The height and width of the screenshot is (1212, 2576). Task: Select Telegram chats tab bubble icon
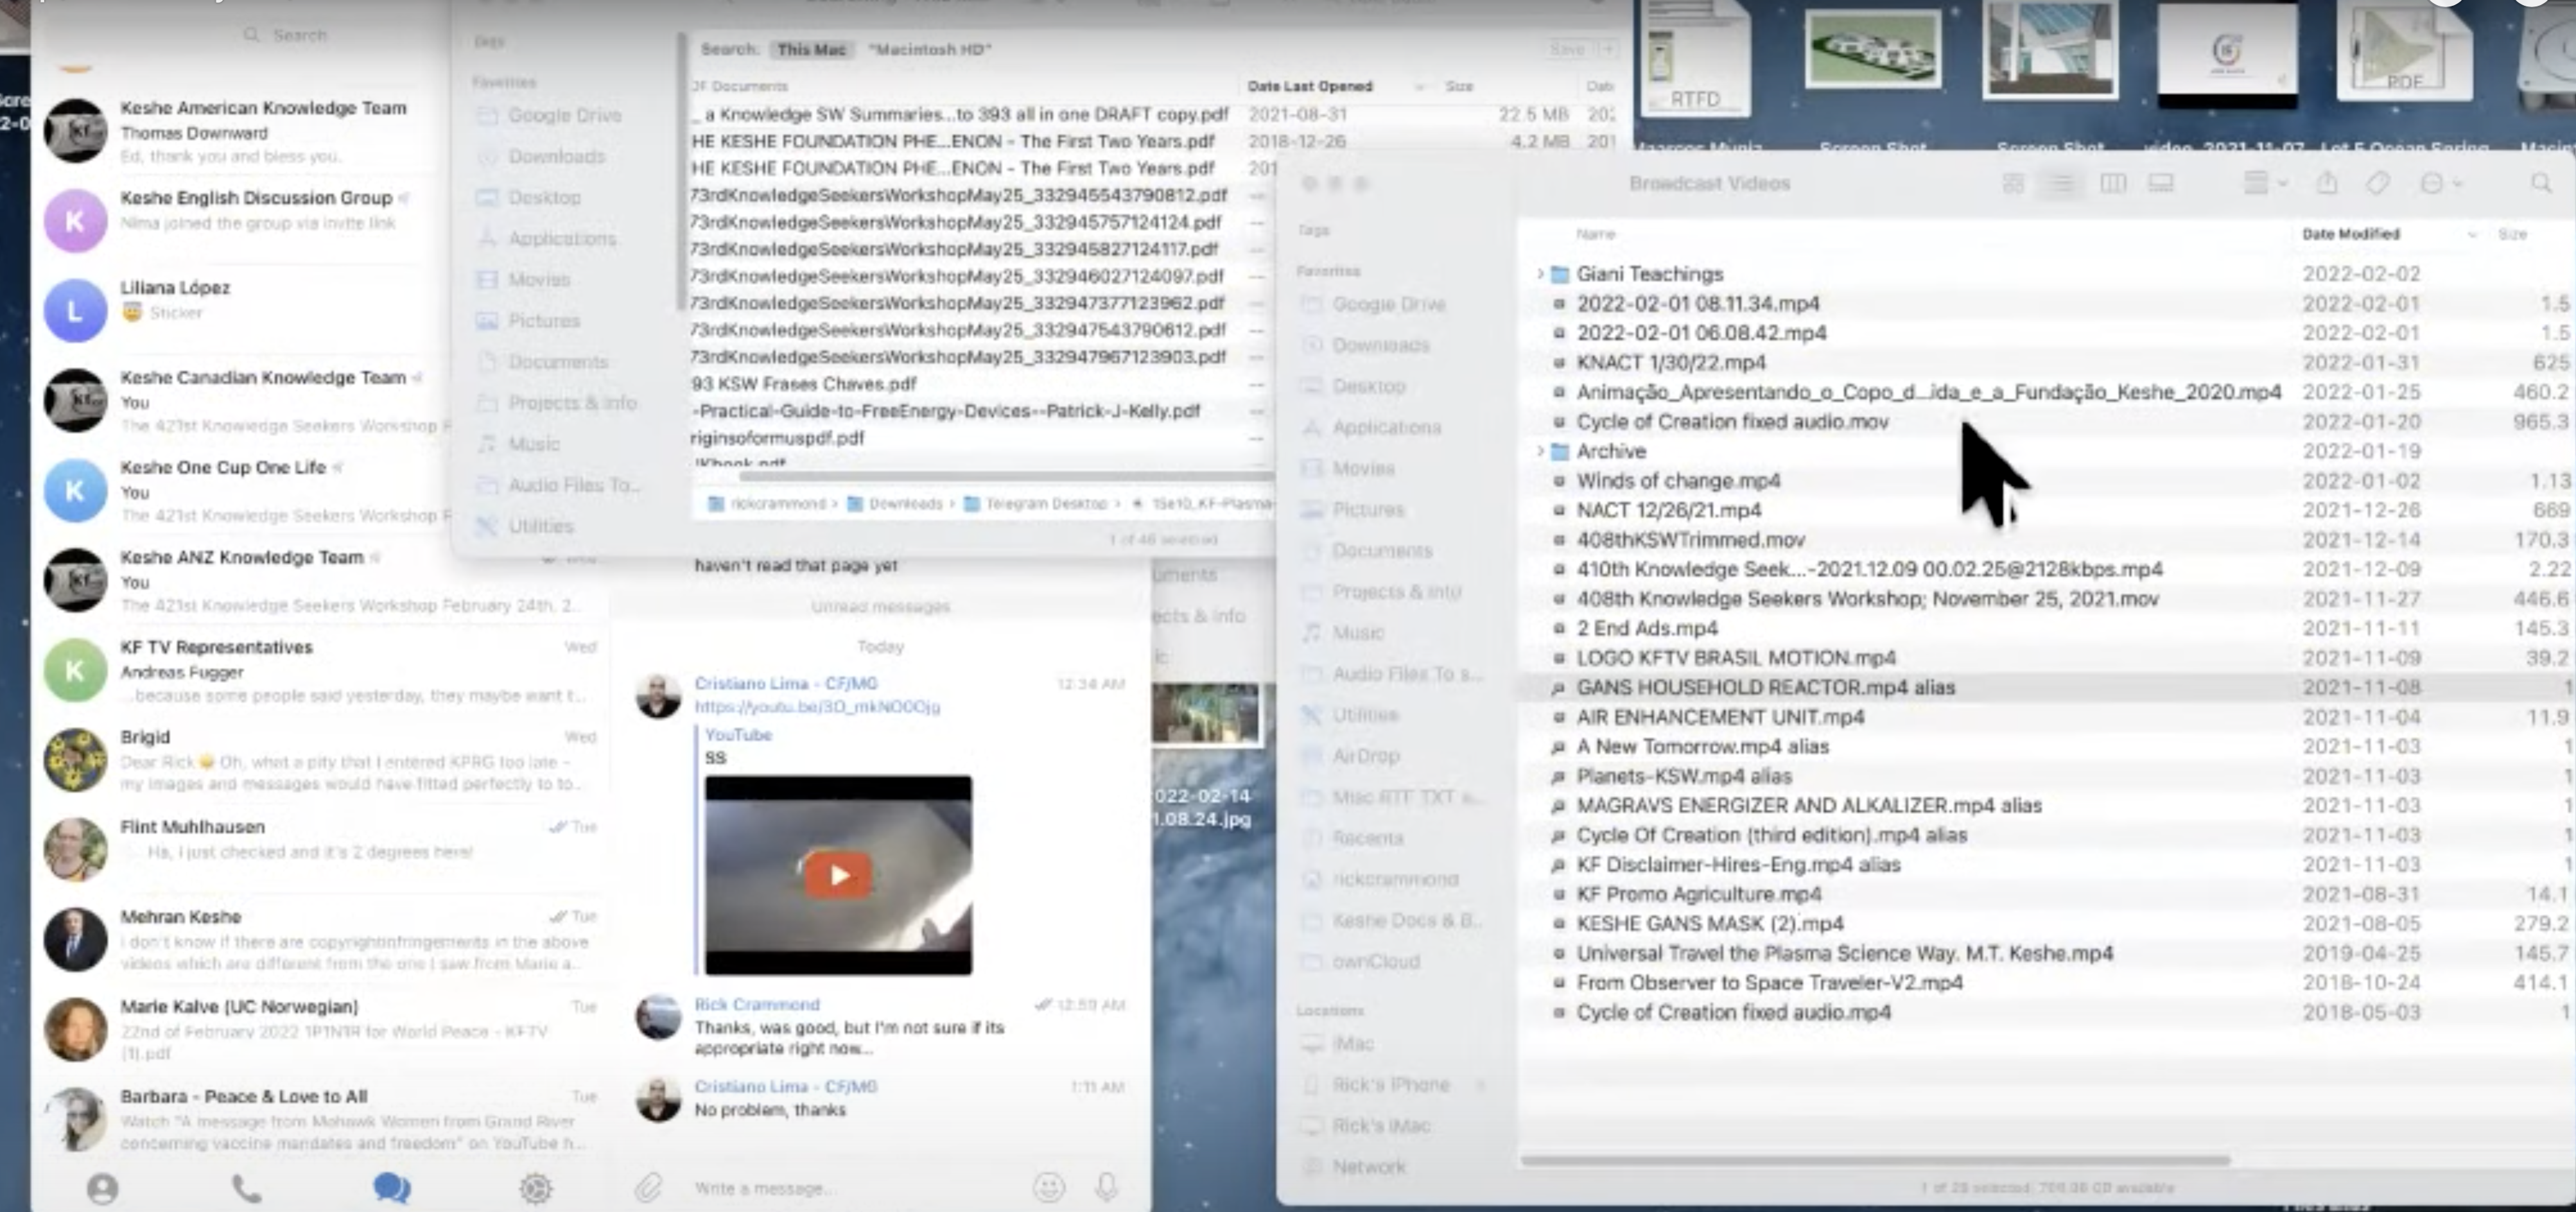[391, 1187]
